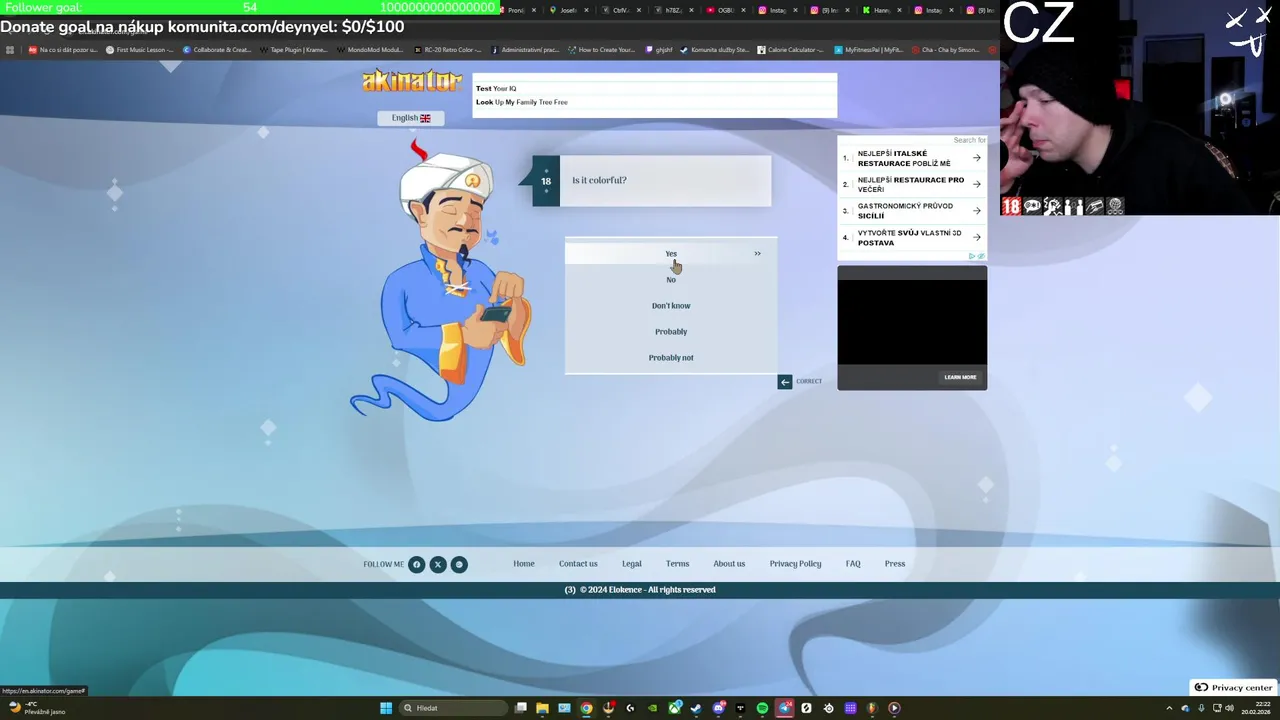
Task: Open the 'Collaborate & Creat...' bookmark
Action: click(217, 49)
